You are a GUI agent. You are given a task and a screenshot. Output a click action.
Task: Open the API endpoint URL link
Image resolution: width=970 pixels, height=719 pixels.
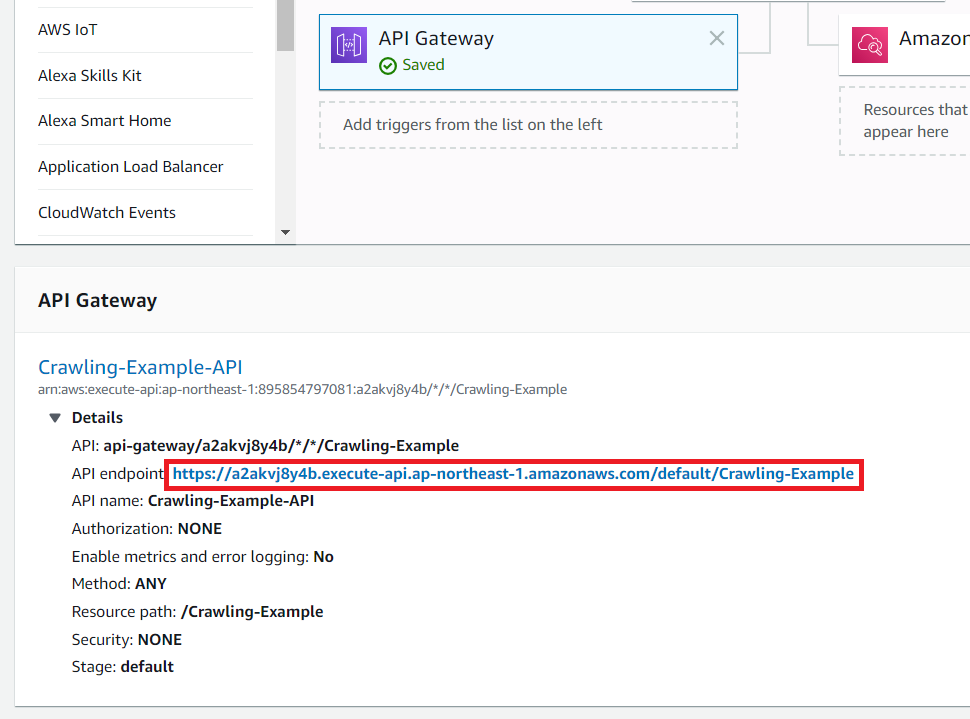click(513, 474)
